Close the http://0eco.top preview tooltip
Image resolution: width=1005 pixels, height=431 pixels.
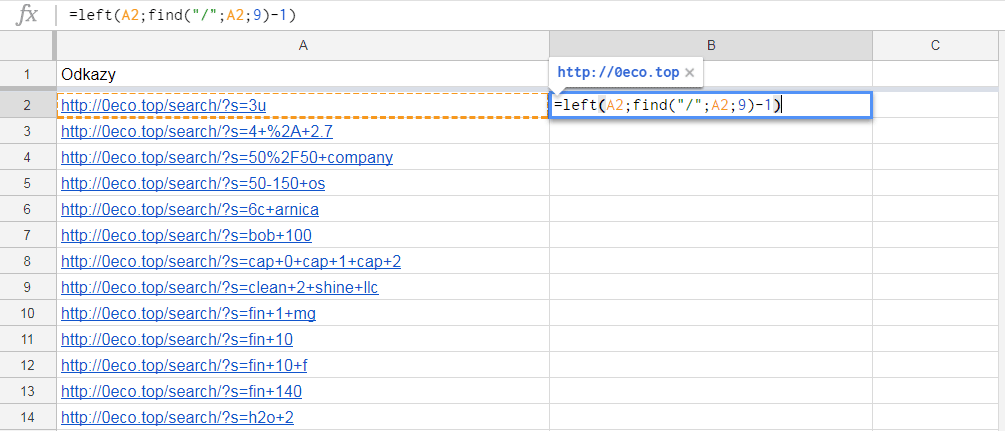click(x=690, y=73)
